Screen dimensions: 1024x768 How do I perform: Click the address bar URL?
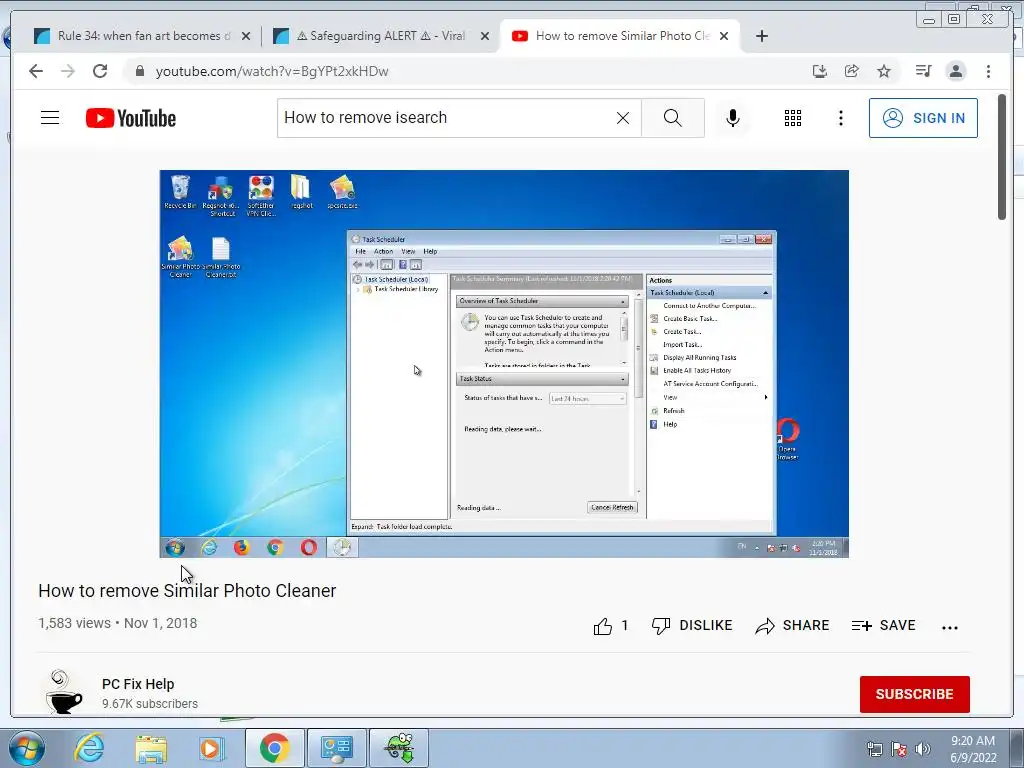(272, 71)
